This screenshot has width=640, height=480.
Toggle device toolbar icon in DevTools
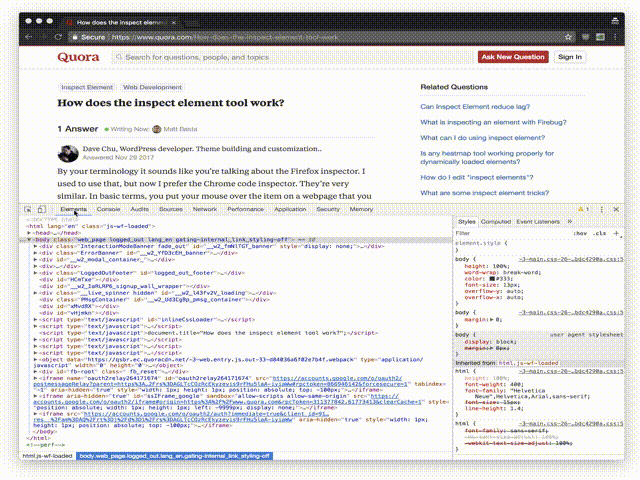pyautogui.click(x=42, y=209)
